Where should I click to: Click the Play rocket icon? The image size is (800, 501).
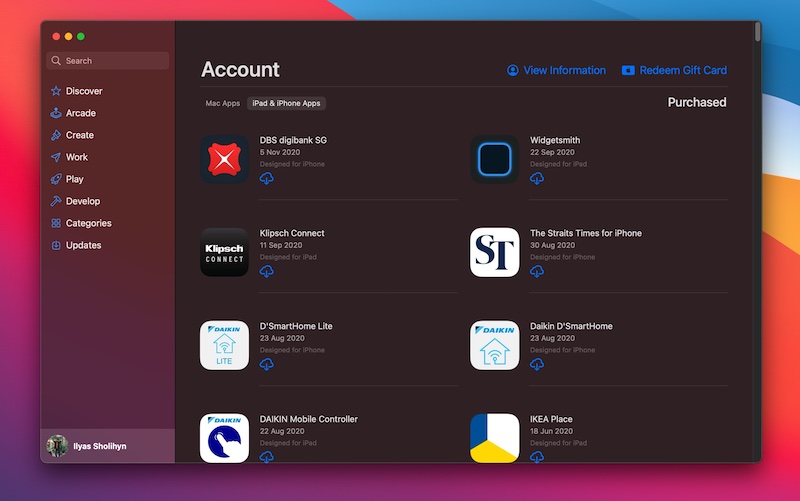tap(56, 179)
